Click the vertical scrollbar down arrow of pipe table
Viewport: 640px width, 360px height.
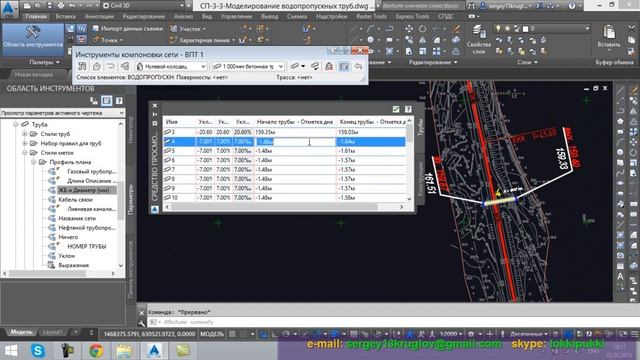tap(409, 198)
